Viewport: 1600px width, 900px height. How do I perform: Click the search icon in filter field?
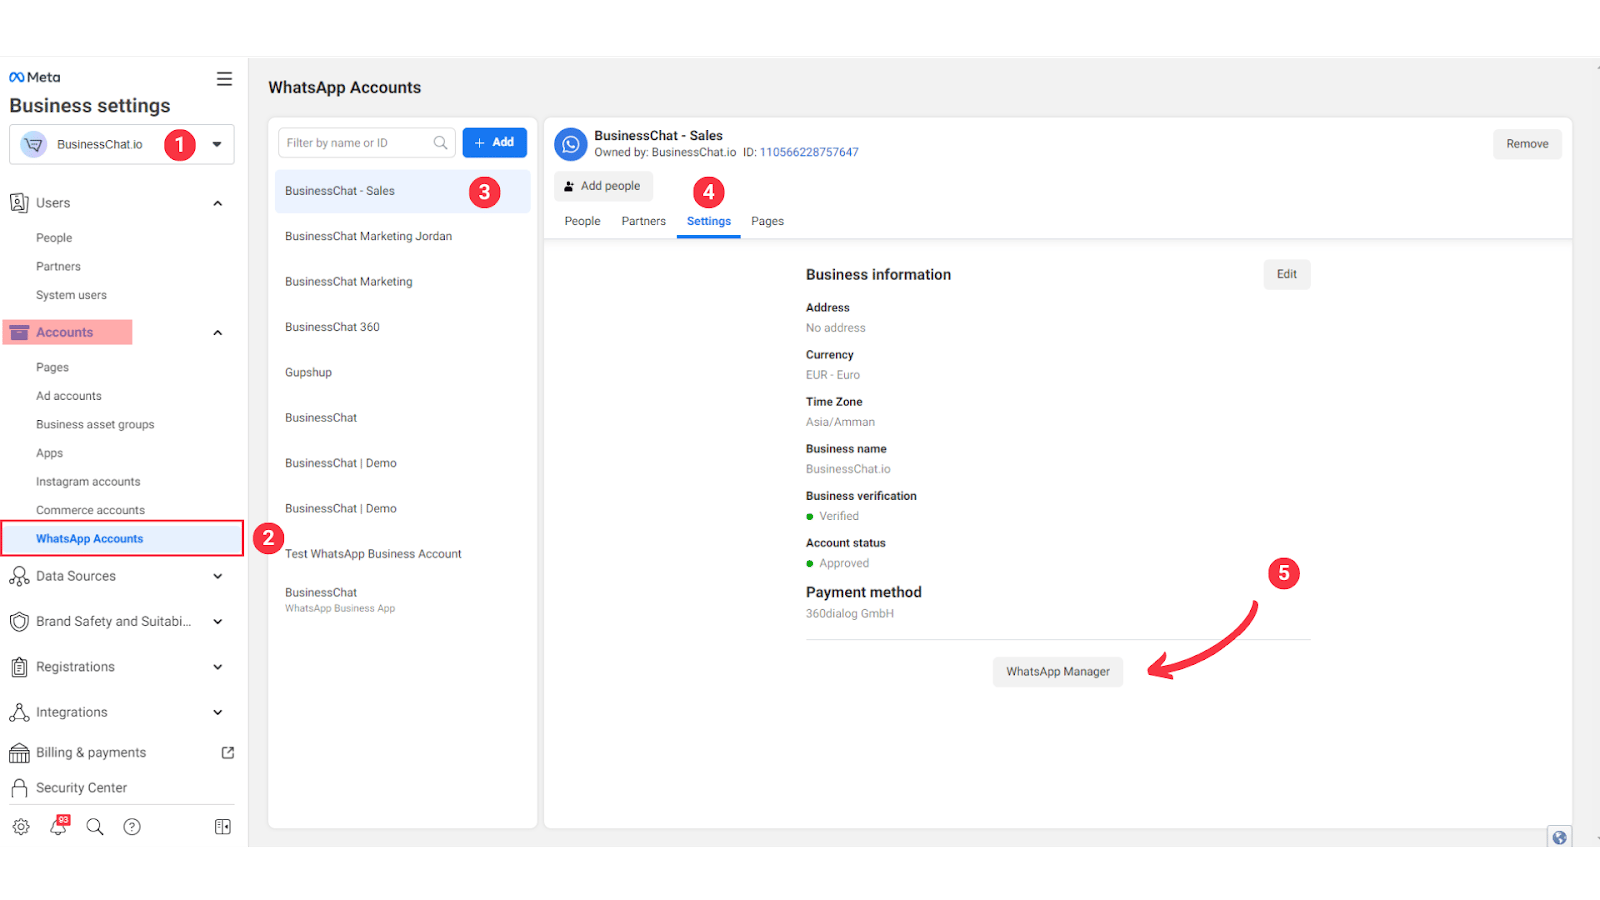(x=440, y=143)
